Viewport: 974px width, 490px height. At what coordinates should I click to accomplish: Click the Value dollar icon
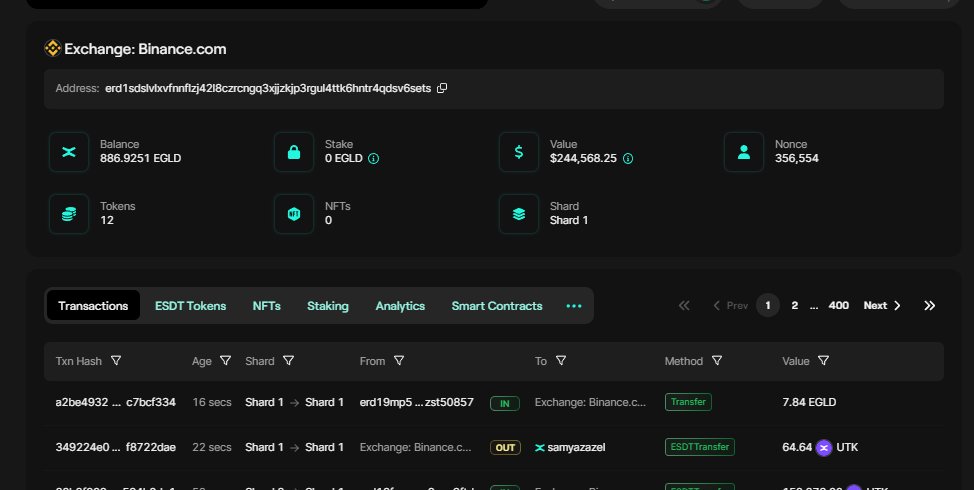pos(519,152)
